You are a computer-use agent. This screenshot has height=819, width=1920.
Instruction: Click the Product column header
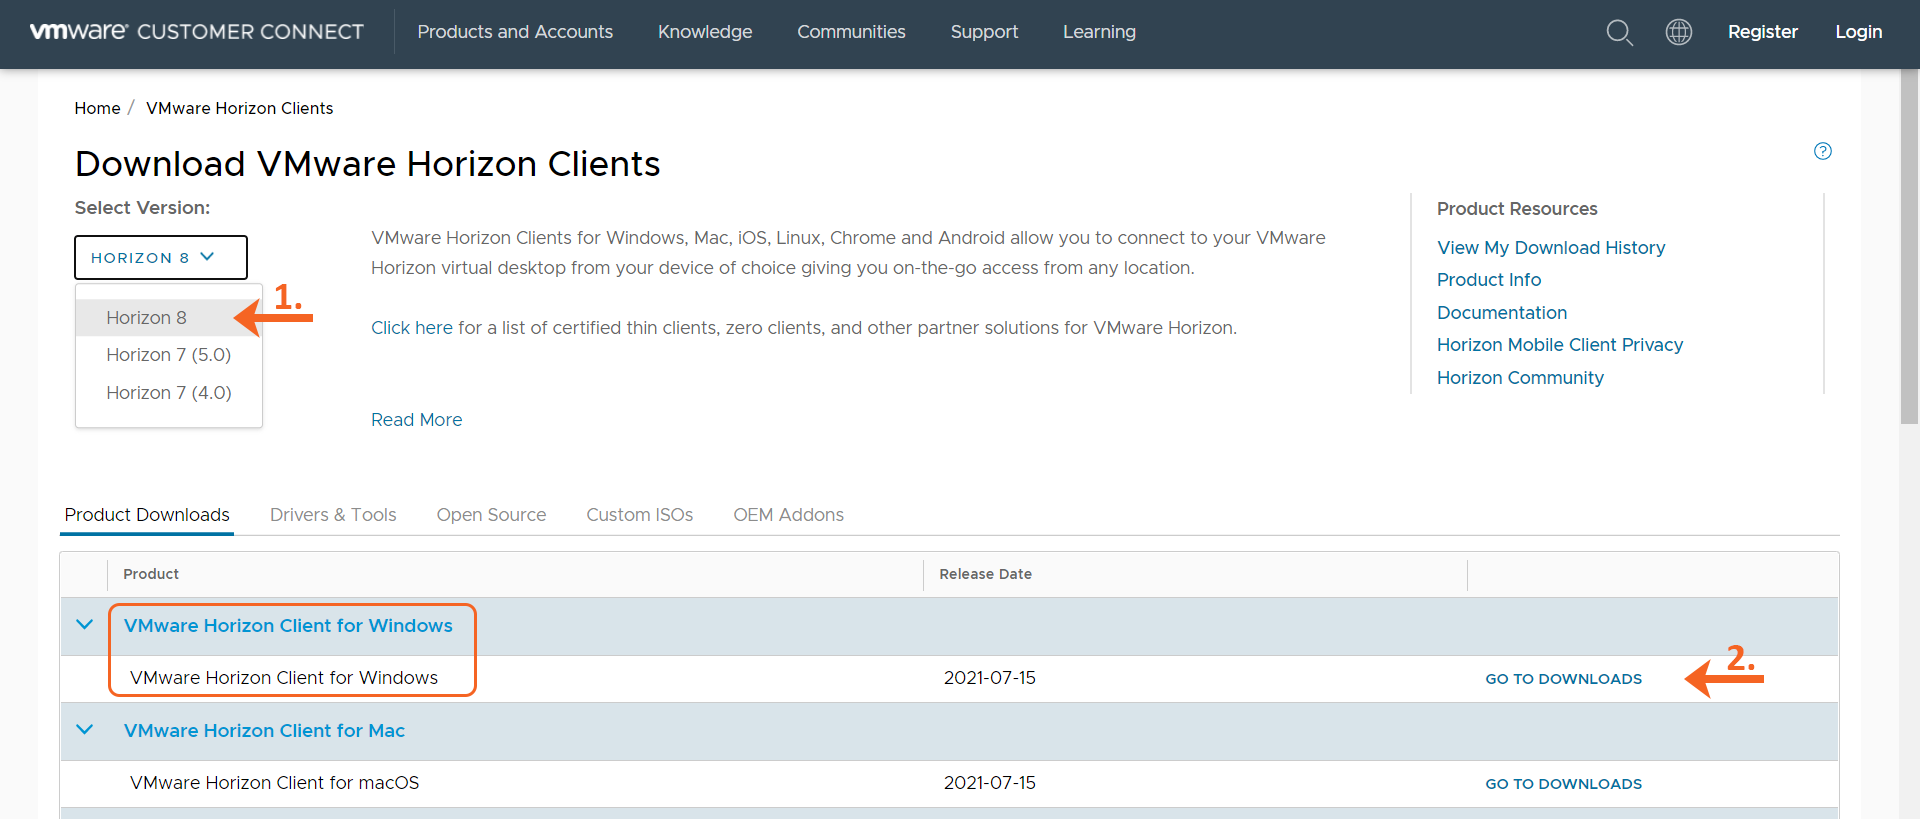pos(151,574)
